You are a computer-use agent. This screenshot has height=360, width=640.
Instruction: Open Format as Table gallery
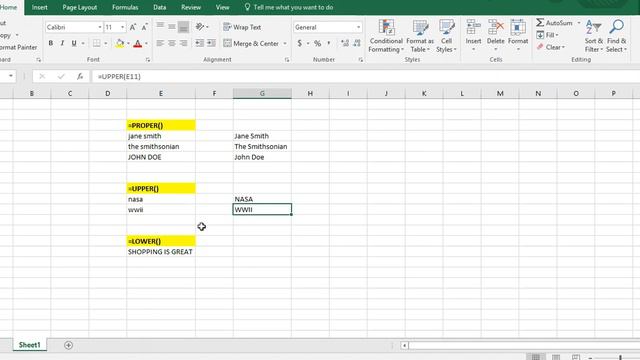pos(420,36)
